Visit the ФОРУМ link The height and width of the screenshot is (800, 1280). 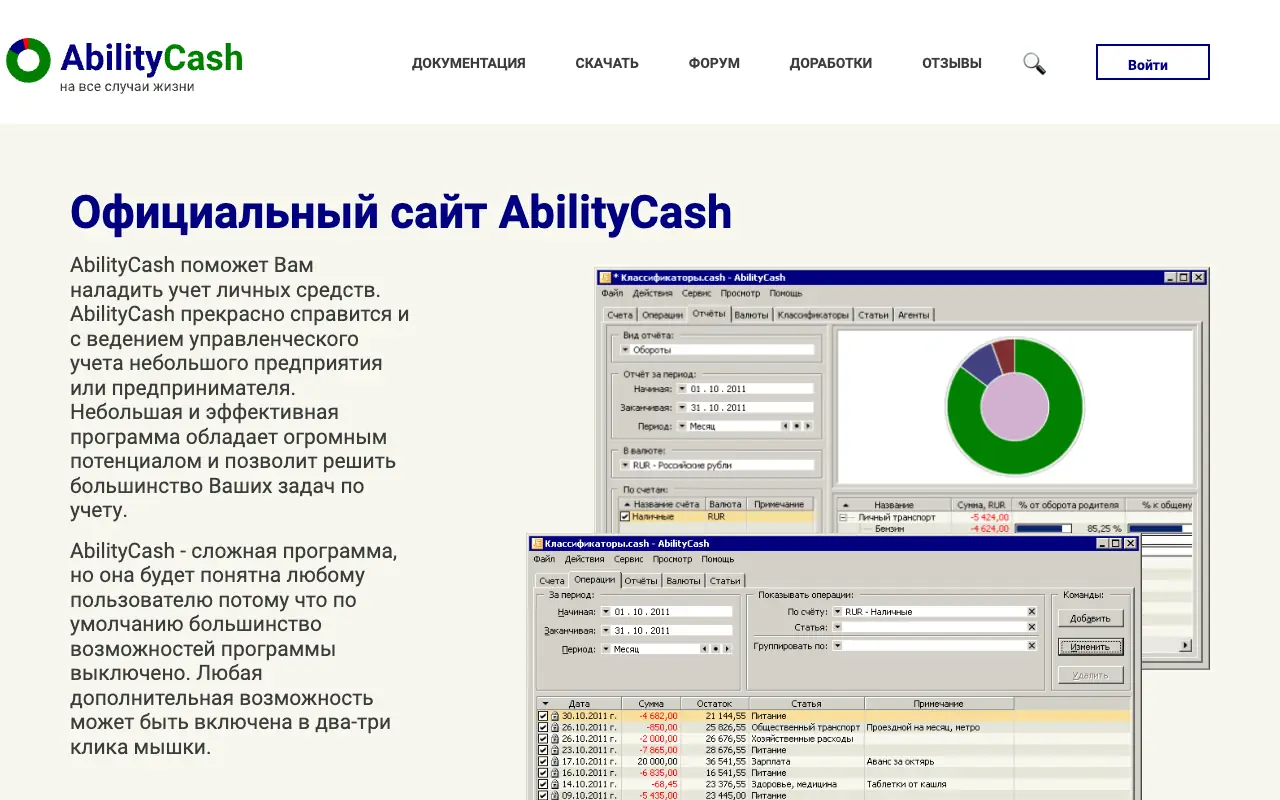click(714, 63)
